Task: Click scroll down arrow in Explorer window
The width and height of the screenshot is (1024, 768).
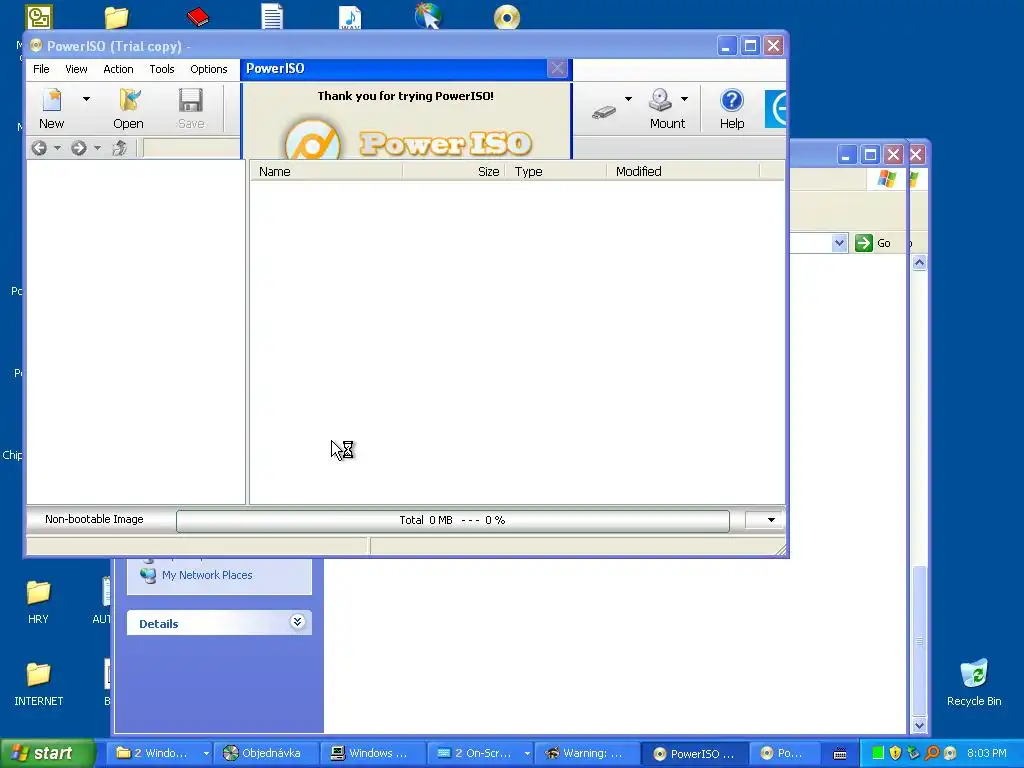Action: coord(920,725)
